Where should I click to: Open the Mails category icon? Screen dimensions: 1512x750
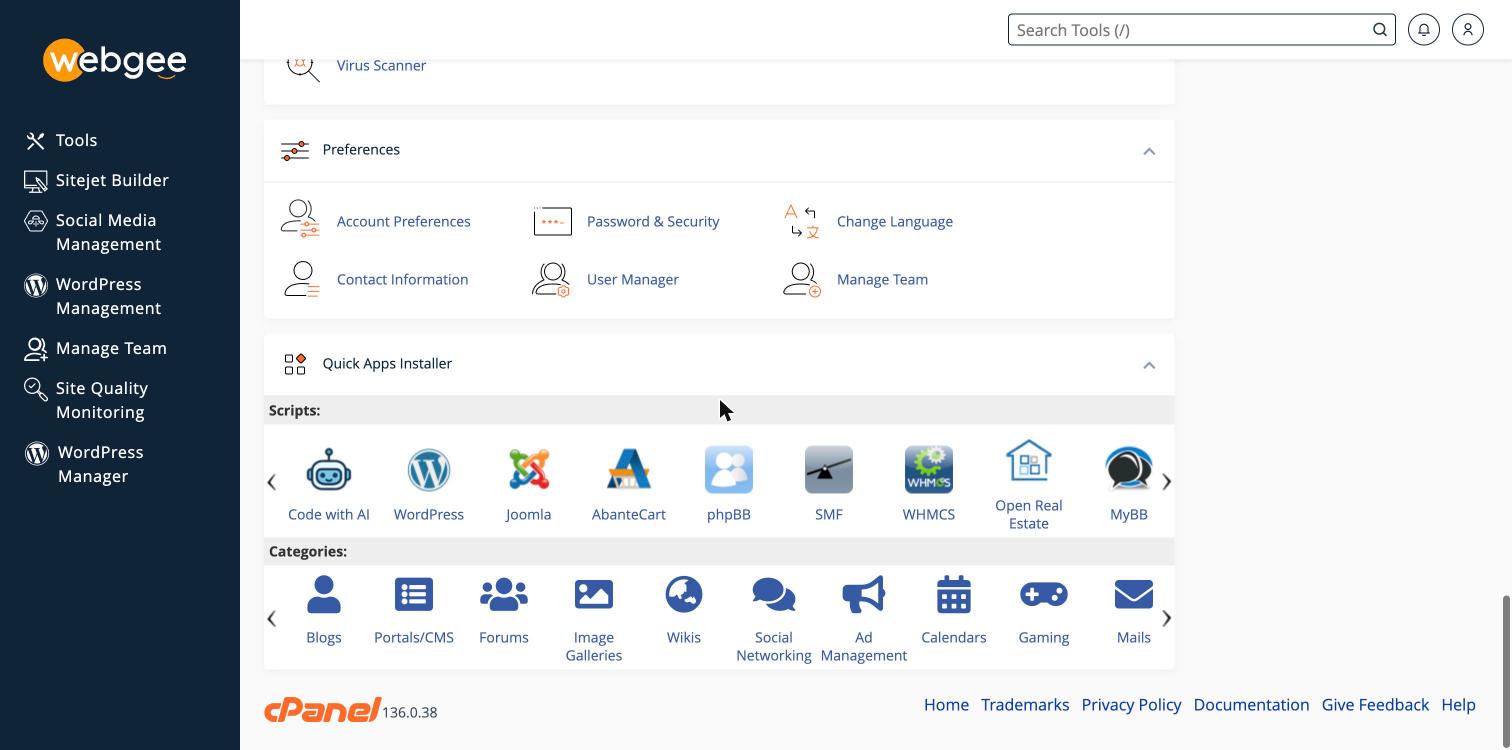[1134, 594]
